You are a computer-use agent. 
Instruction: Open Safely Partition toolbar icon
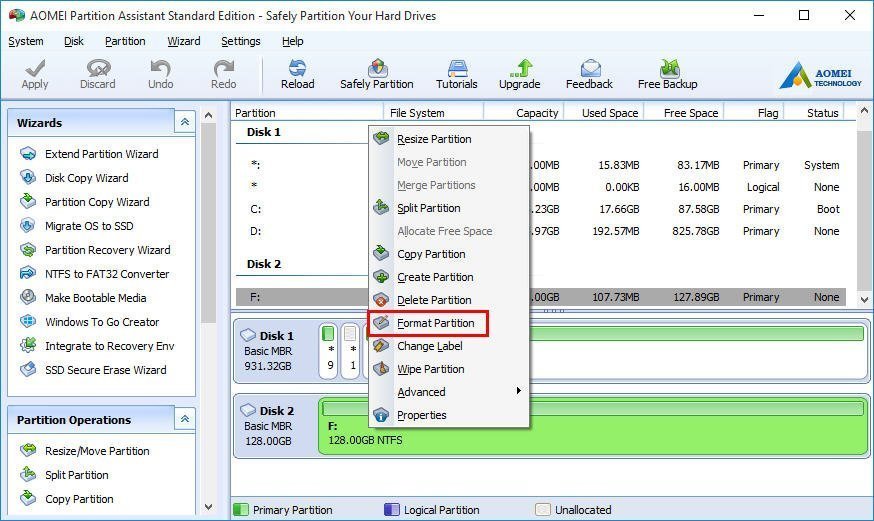click(x=377, y=68)
